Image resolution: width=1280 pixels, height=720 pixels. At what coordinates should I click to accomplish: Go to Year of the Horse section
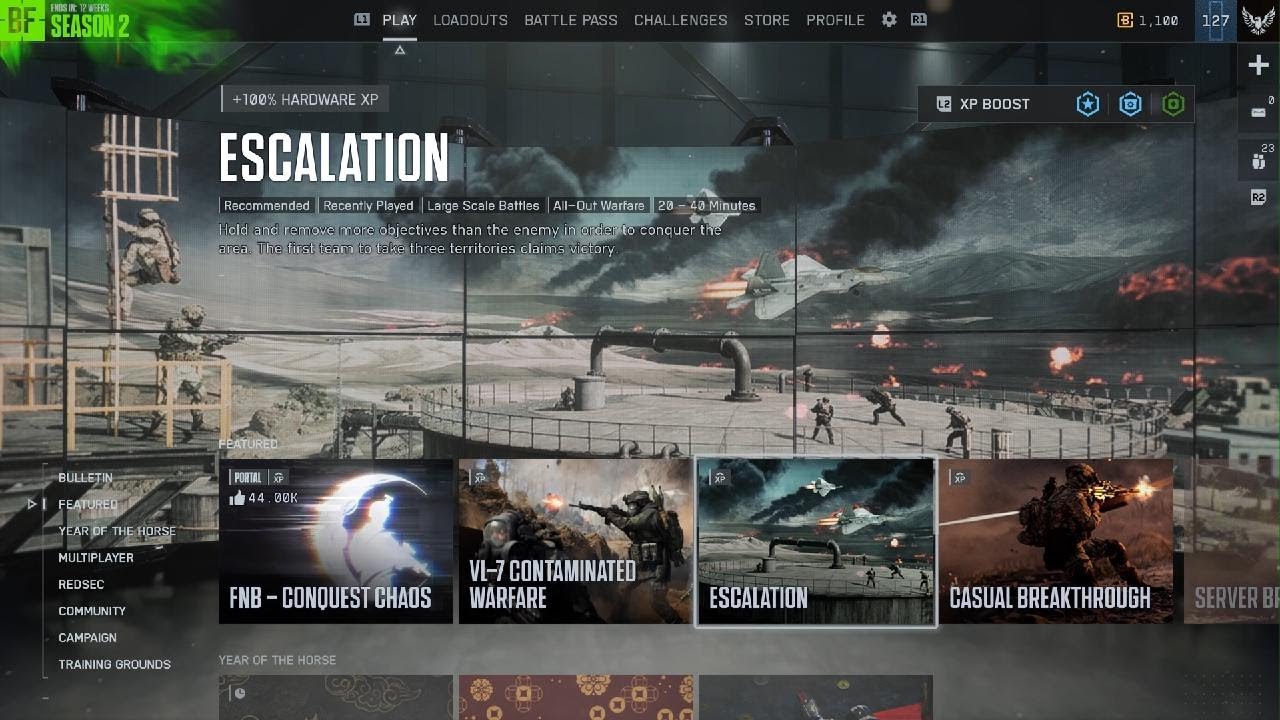pyautogui.click(x=117, y=531)
